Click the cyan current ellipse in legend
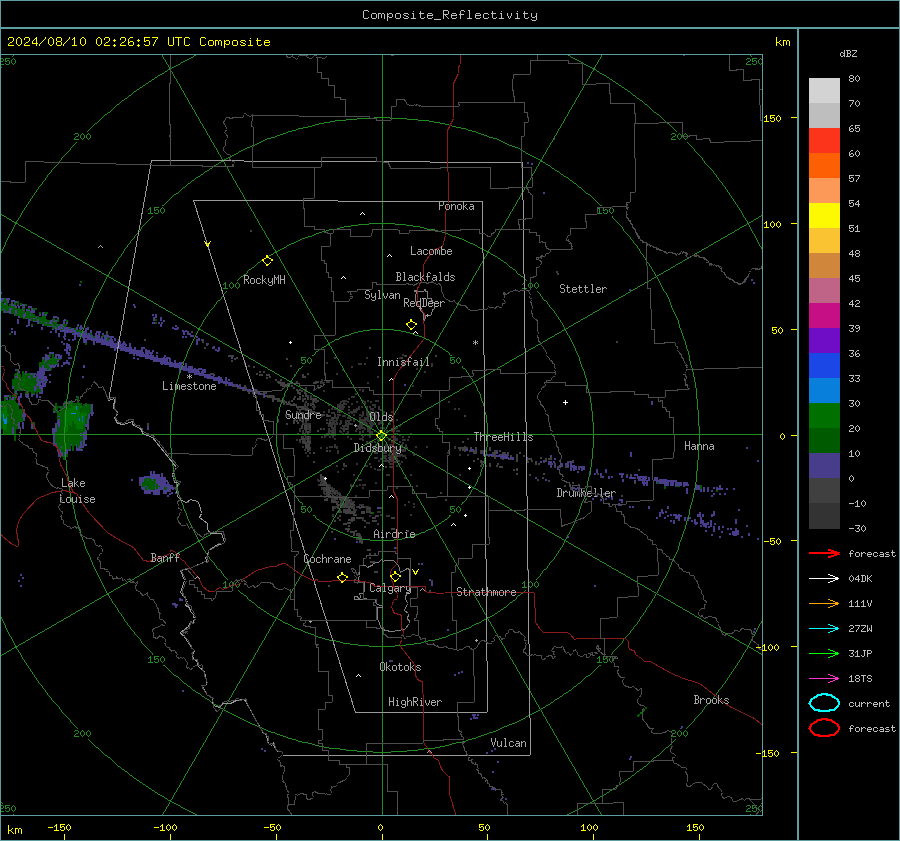 pos(824,703)
